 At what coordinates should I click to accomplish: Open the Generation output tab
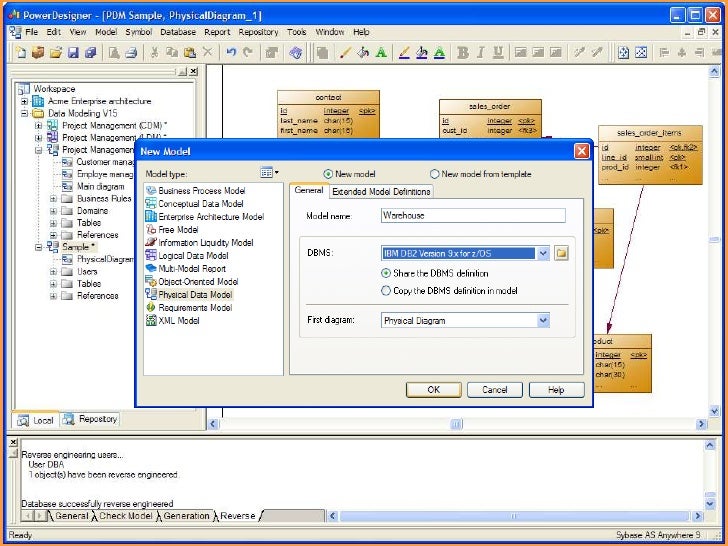point(186,516)
